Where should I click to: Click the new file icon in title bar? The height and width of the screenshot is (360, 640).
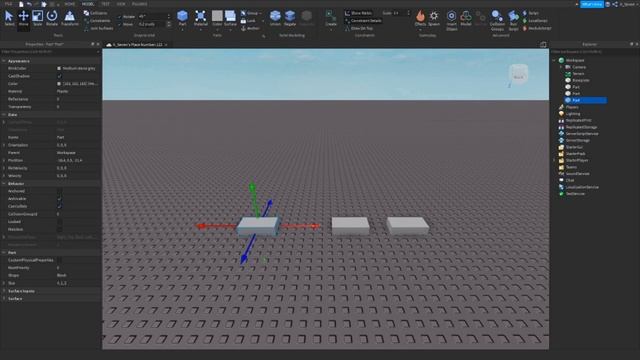[21, 4]
